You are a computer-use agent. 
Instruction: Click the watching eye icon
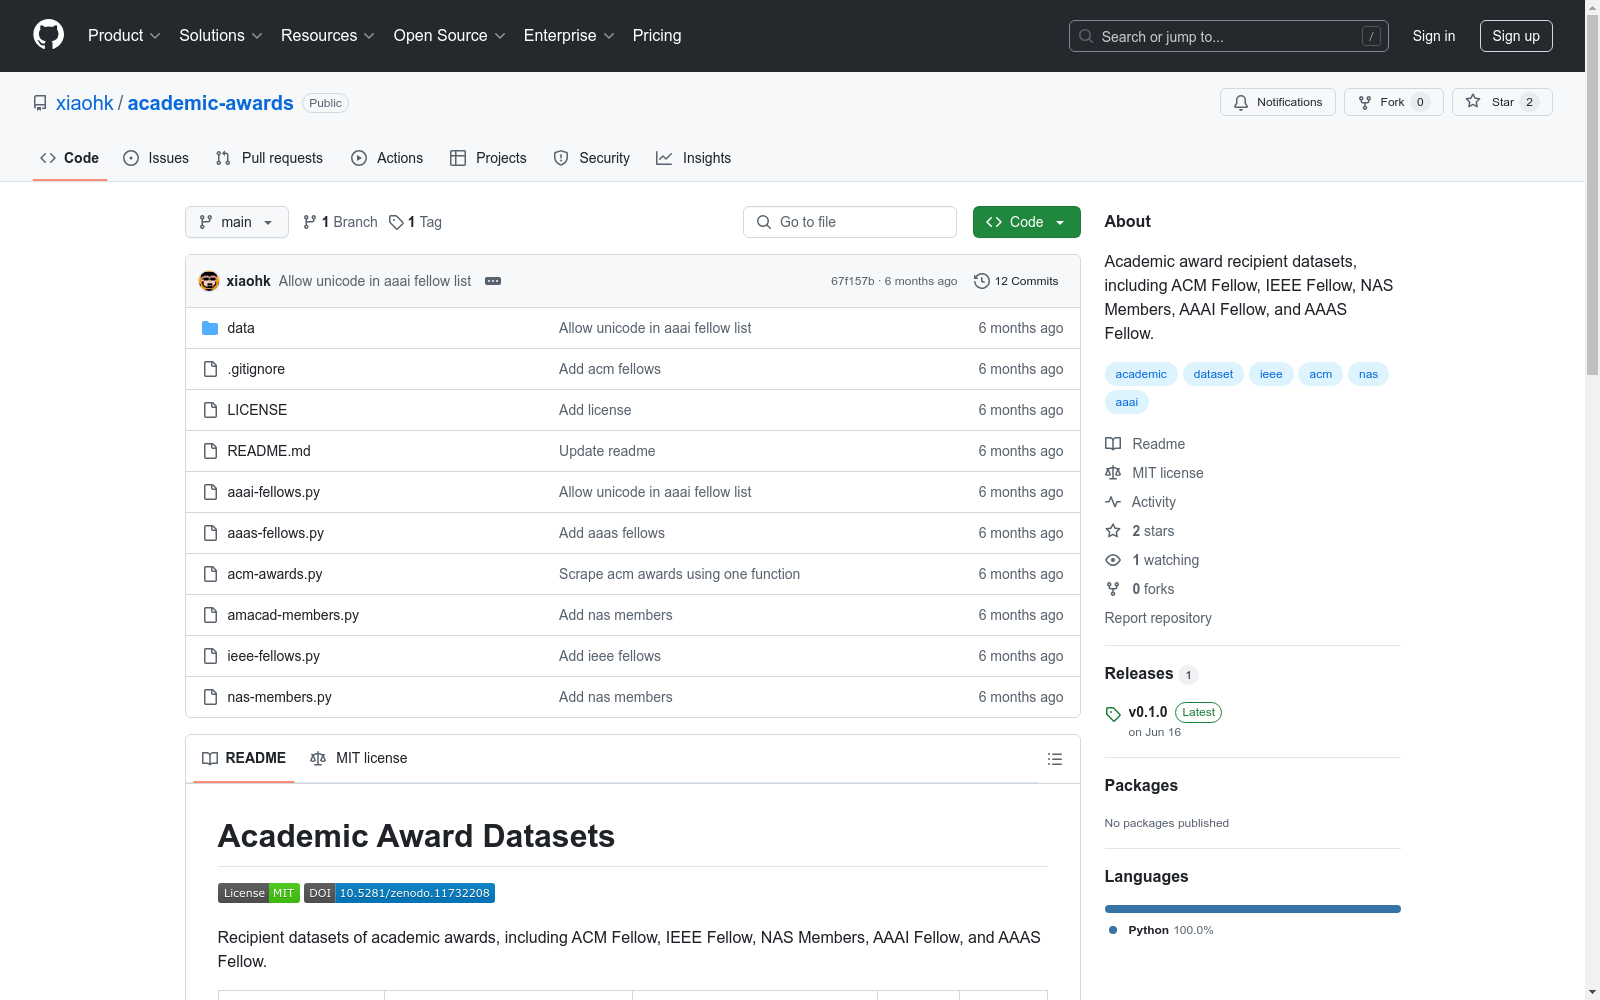[x=1113, y=560]
